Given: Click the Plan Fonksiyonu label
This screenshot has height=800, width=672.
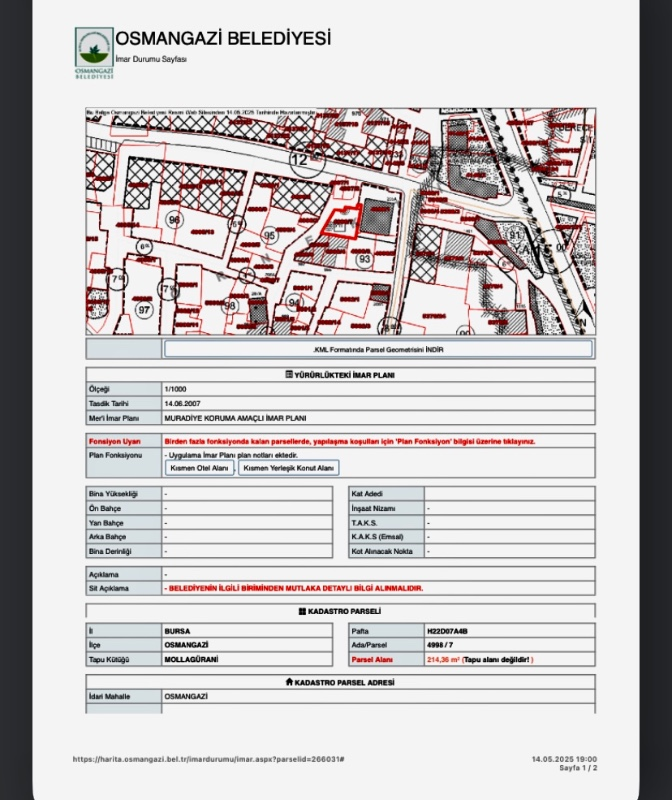Looking at the screenshot, I should (x=115, y=455).
